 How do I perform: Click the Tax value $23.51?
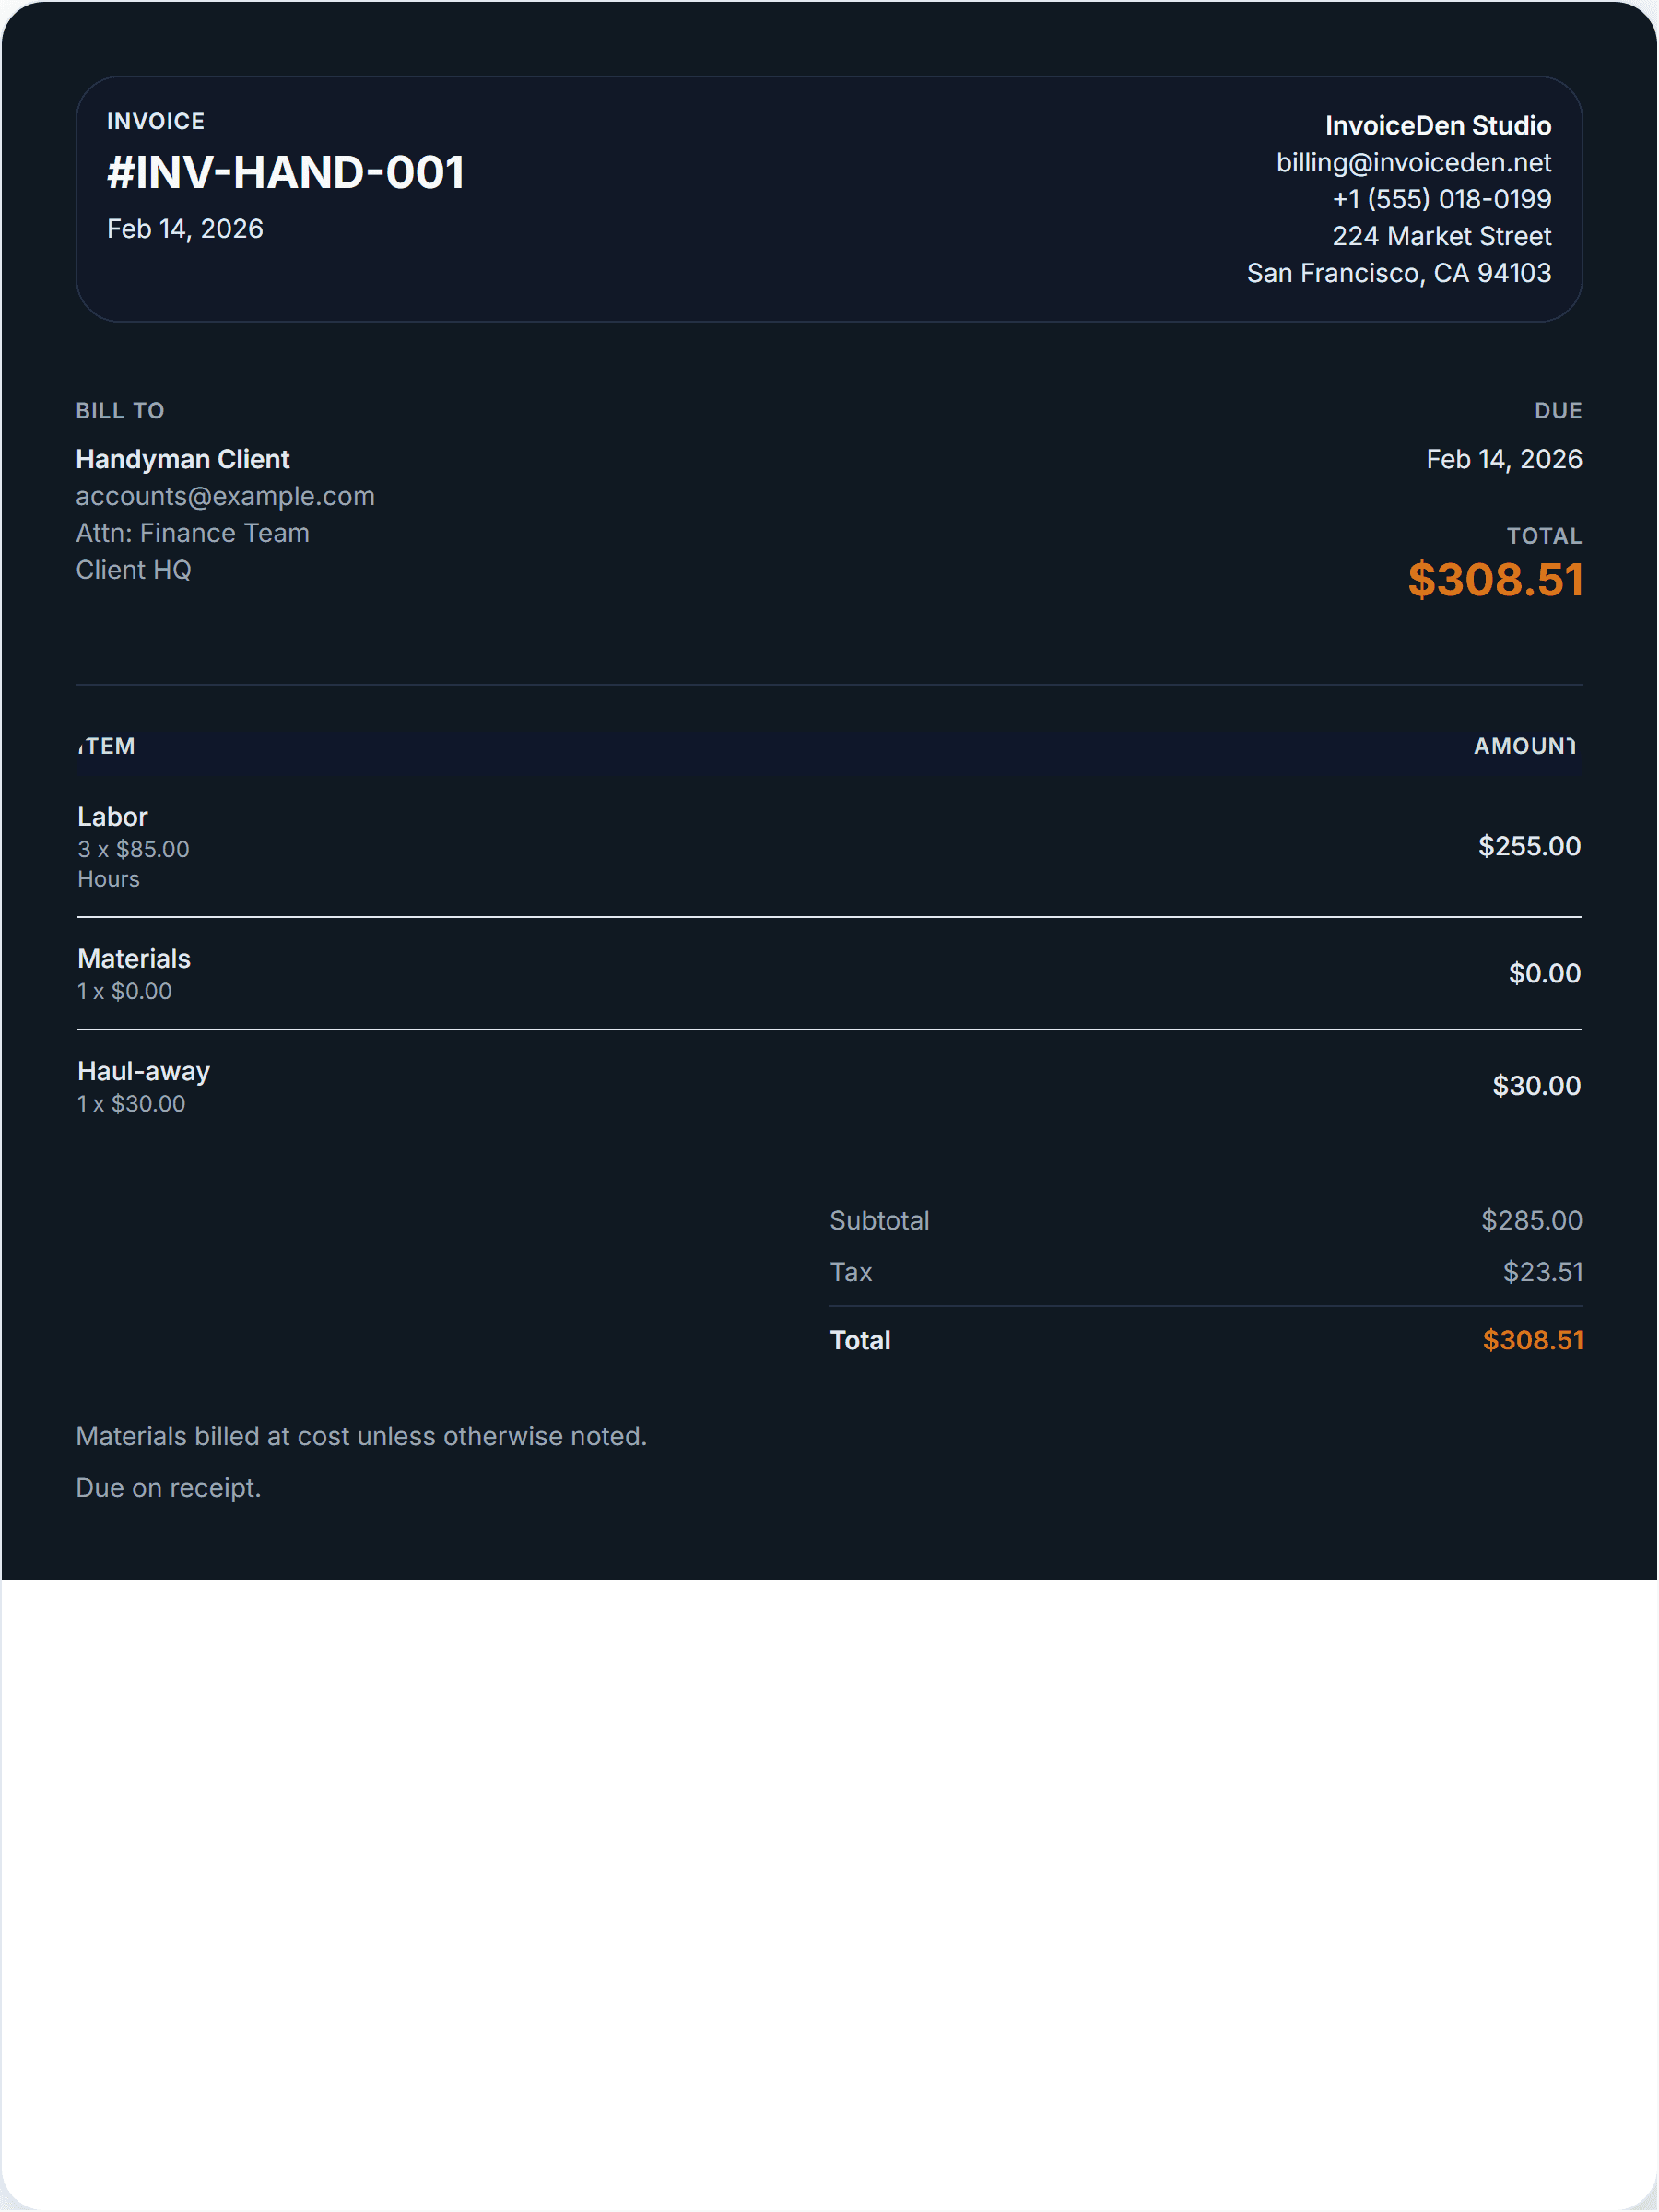(1542, 1272)
